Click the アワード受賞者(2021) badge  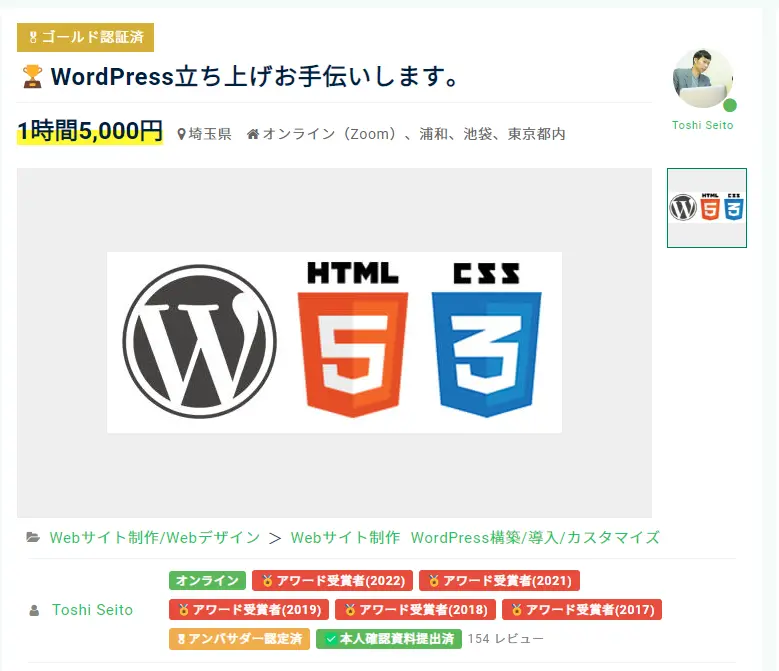coord(499,581)
